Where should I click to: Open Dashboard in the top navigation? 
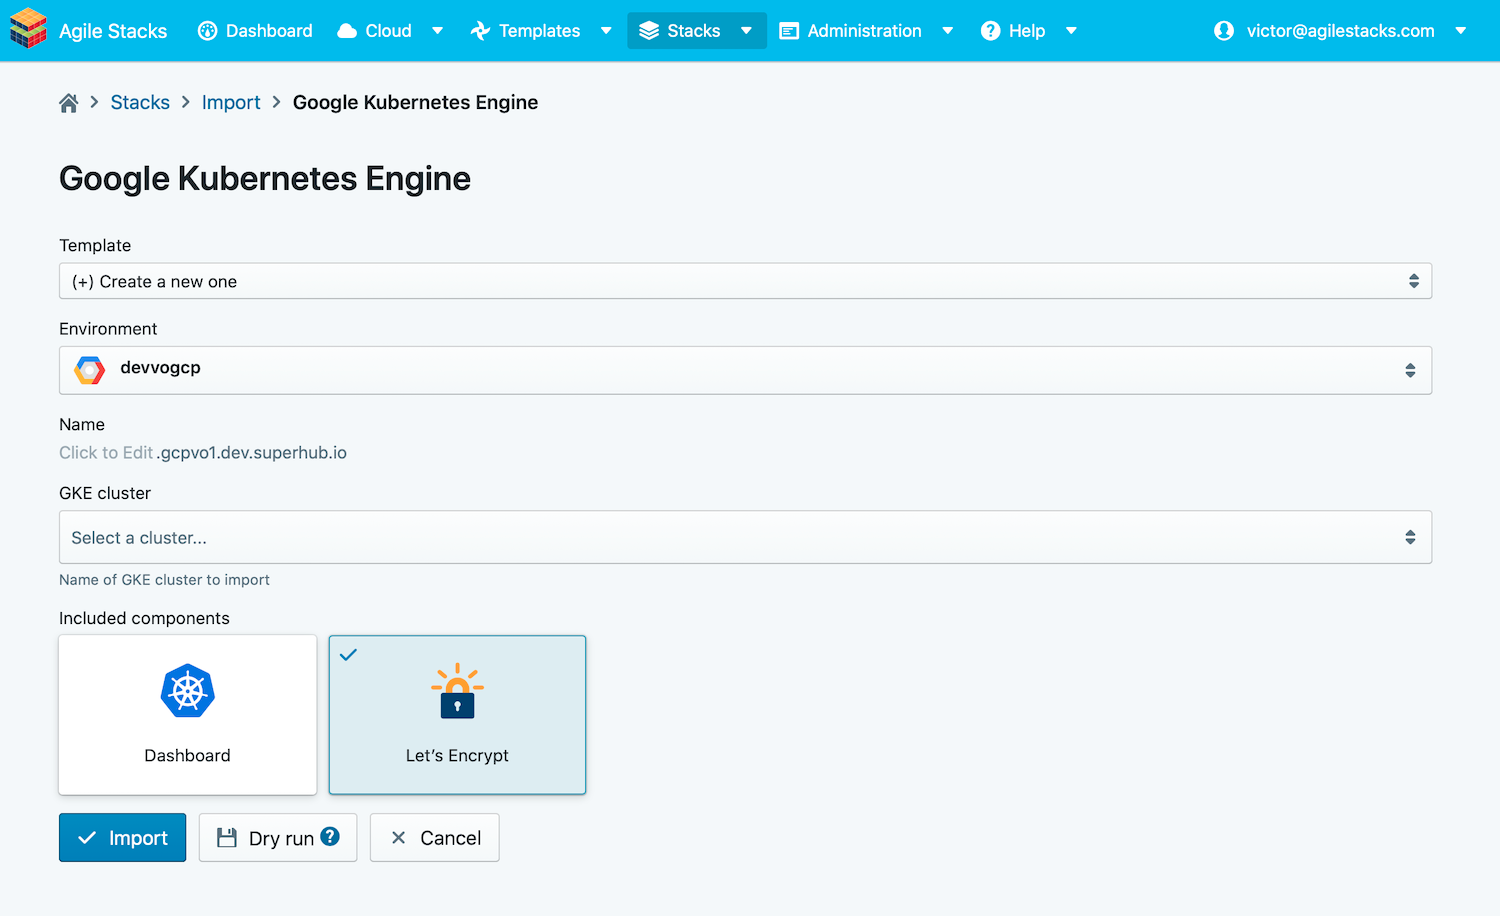pyautogui.click(x=269, y=31)
